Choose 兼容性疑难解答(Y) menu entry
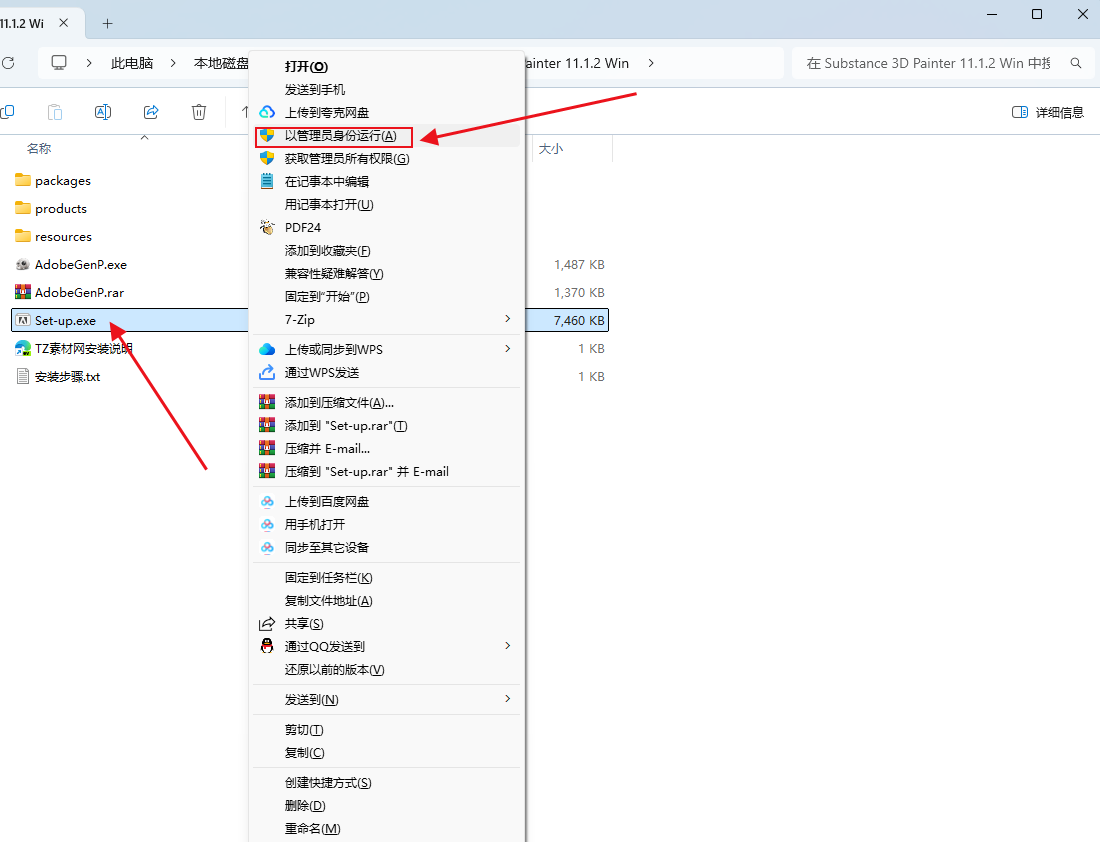This screenshot has height=842, width=1100. 387,274
